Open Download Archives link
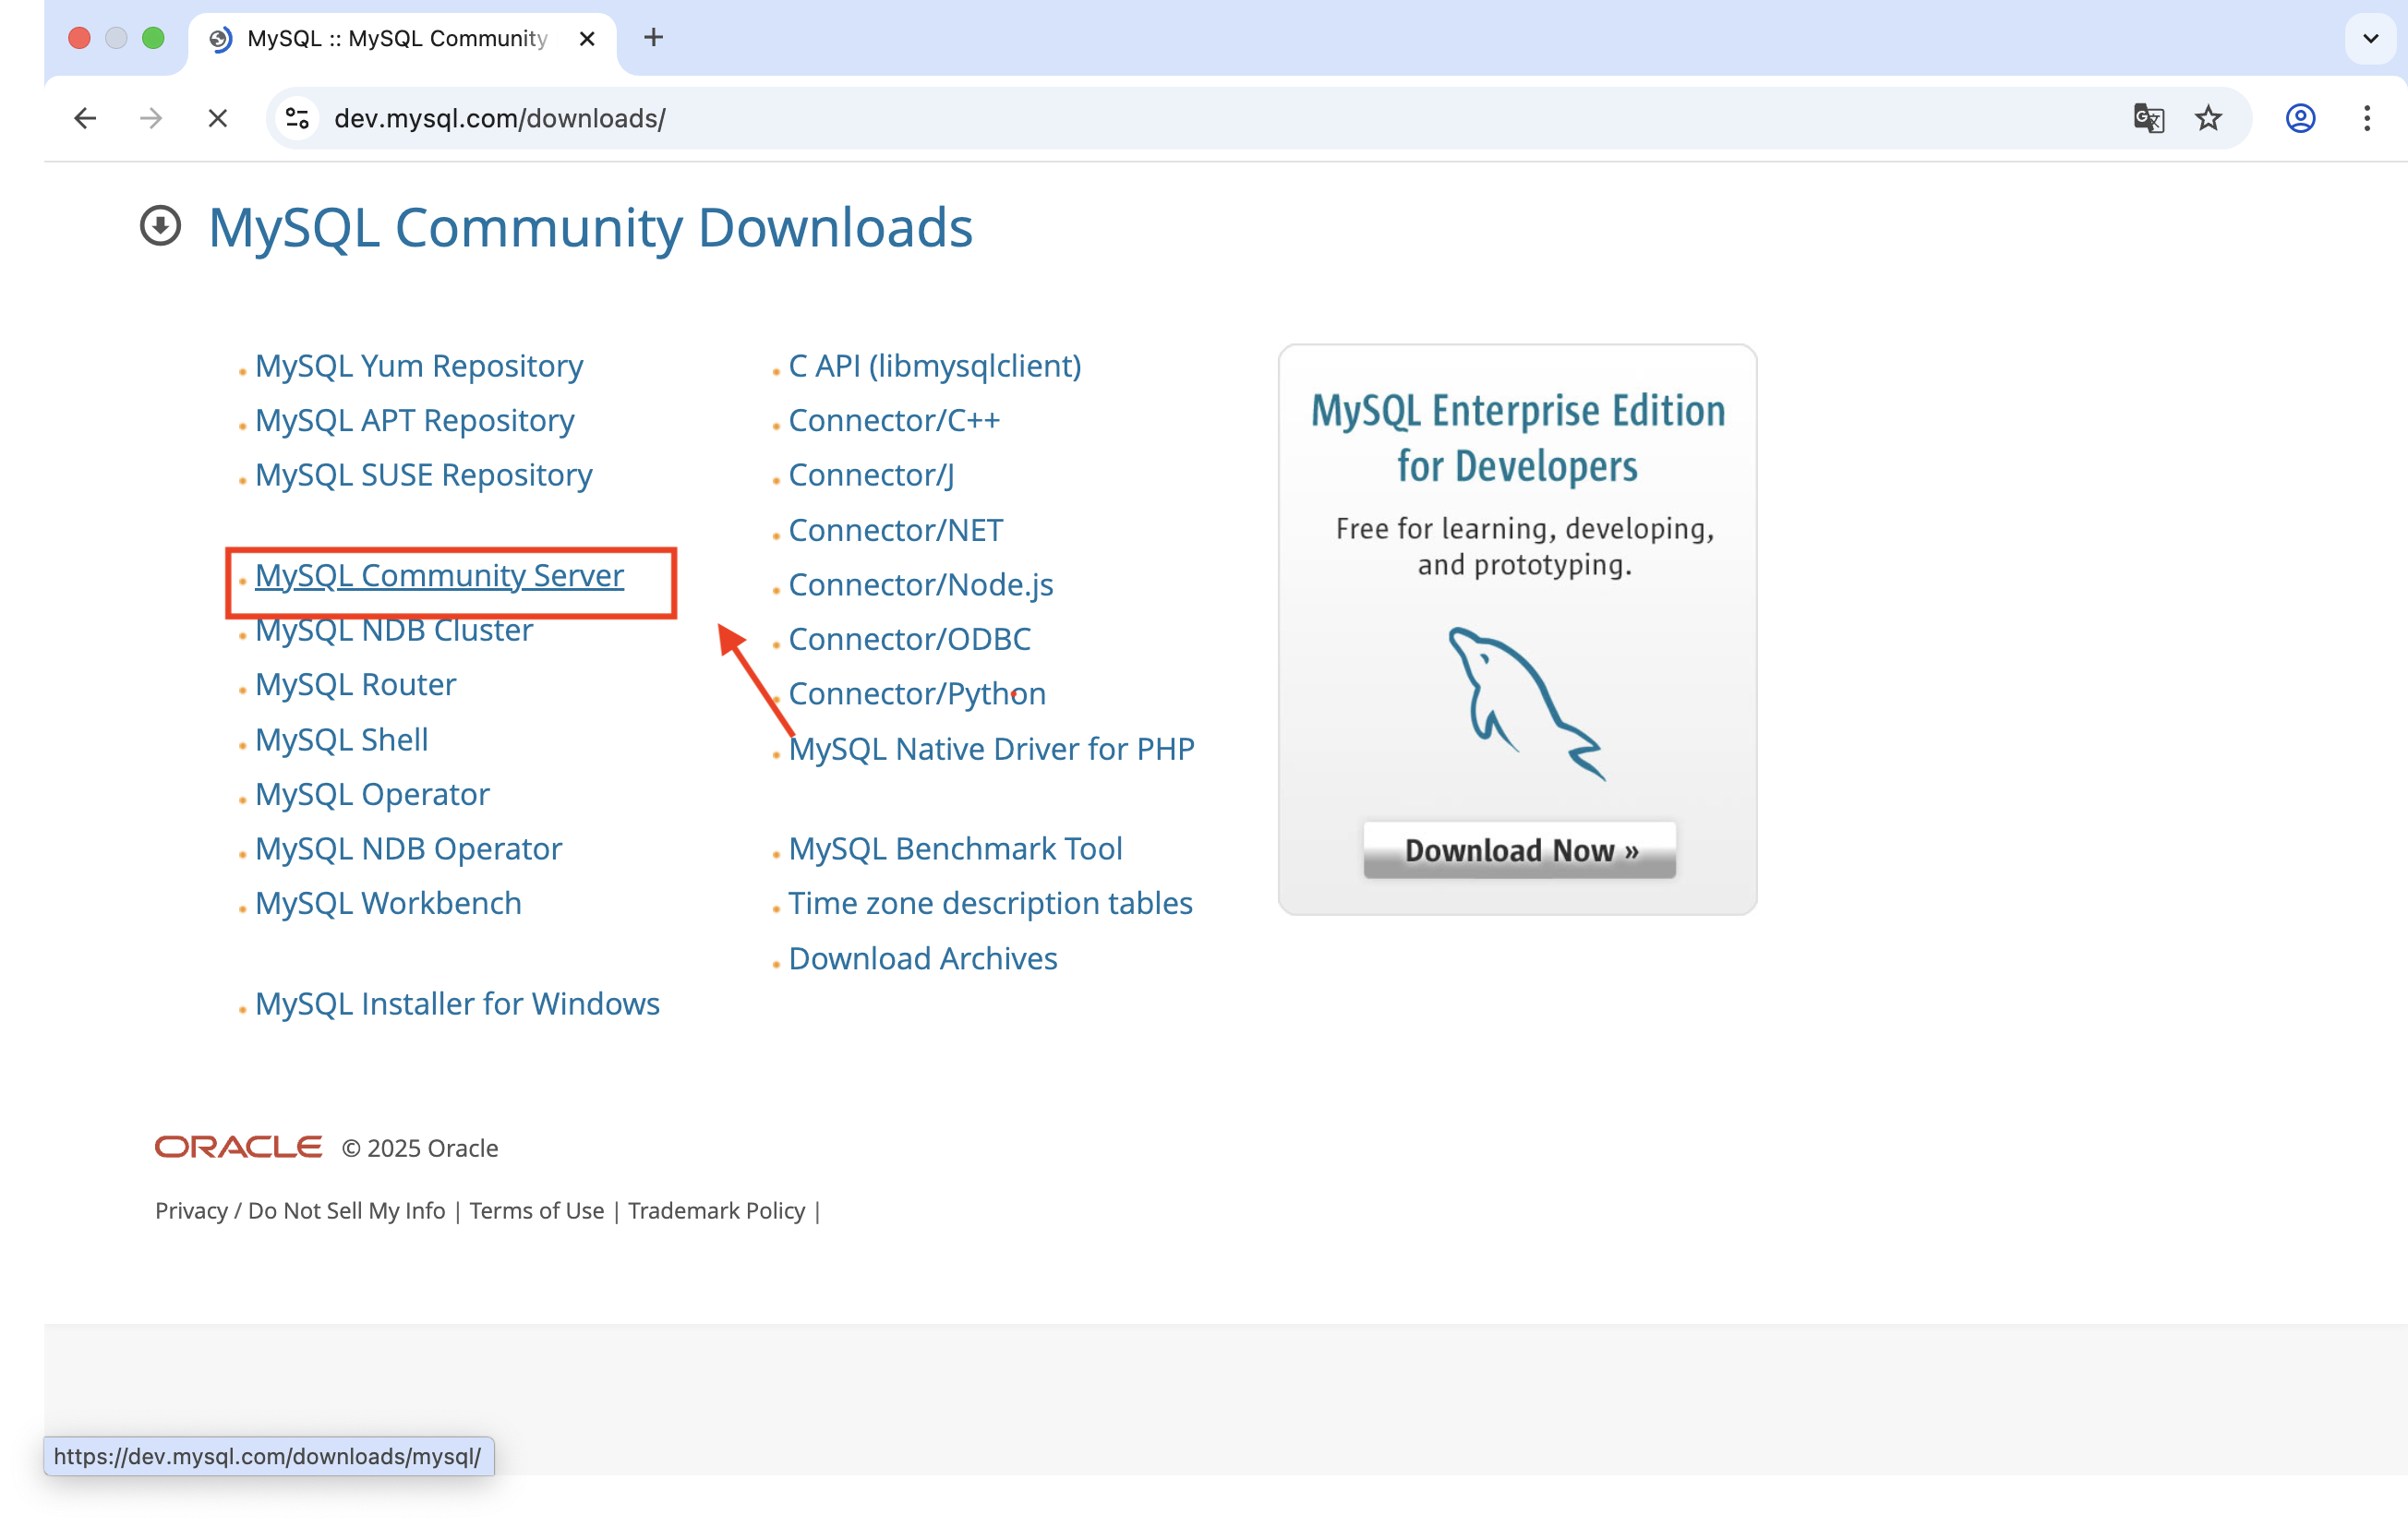This screenshot has height=1527, width=2408. tap(922, 958)
